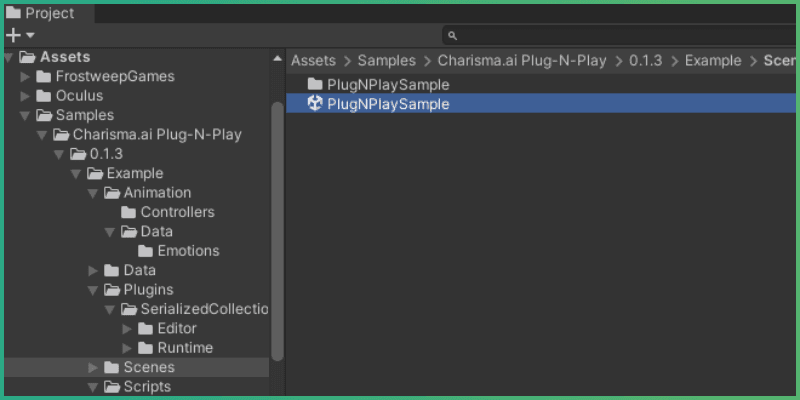
Task: Click the Example breadcrumb link
Action: (712, 61)
